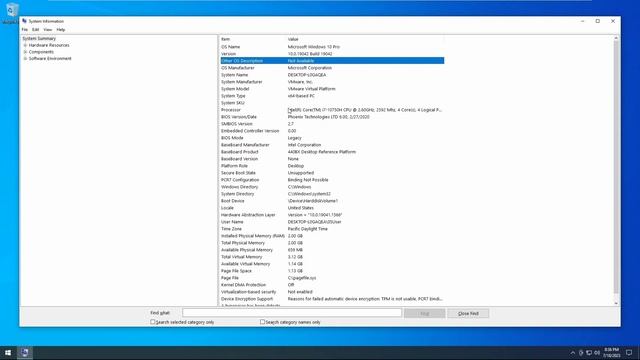Select the Installed Physical Memory (RAM) row
640x360 pixels.
[x=332, y=236]
